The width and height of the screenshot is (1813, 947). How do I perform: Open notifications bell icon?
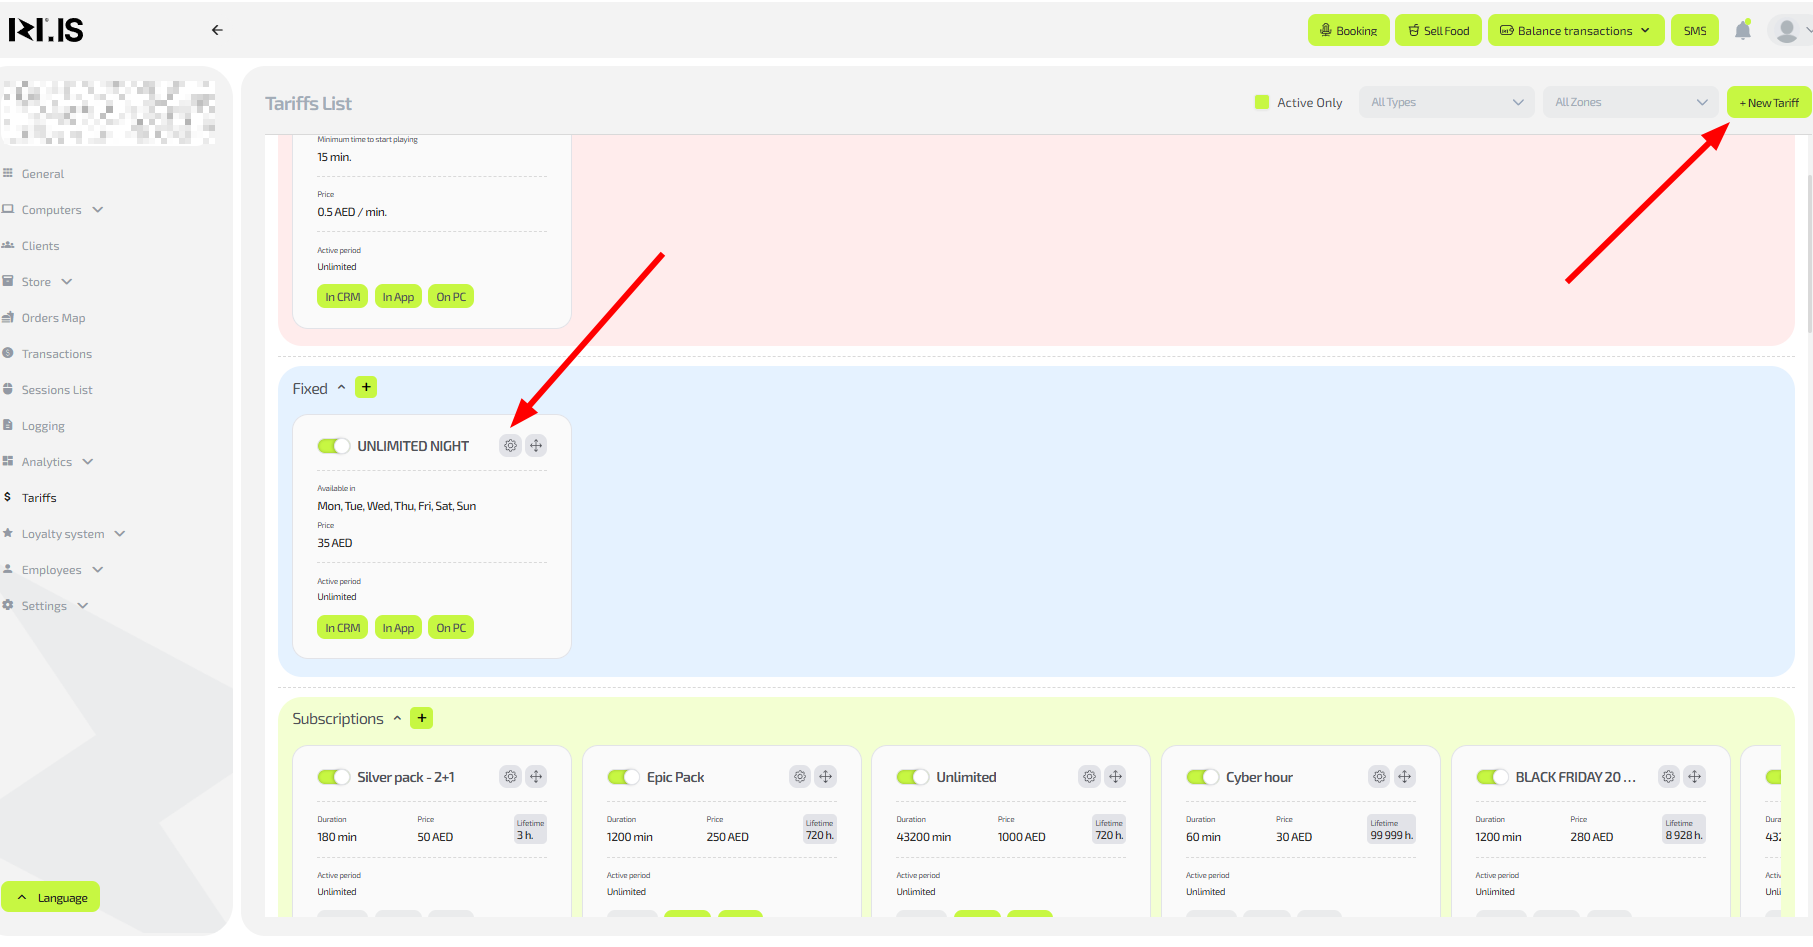(1742, 30)
